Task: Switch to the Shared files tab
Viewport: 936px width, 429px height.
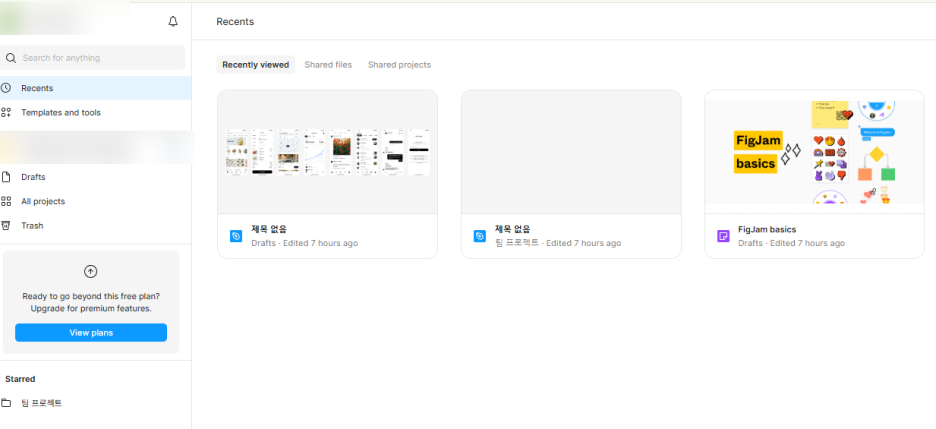Action: [x=328, y=64]
